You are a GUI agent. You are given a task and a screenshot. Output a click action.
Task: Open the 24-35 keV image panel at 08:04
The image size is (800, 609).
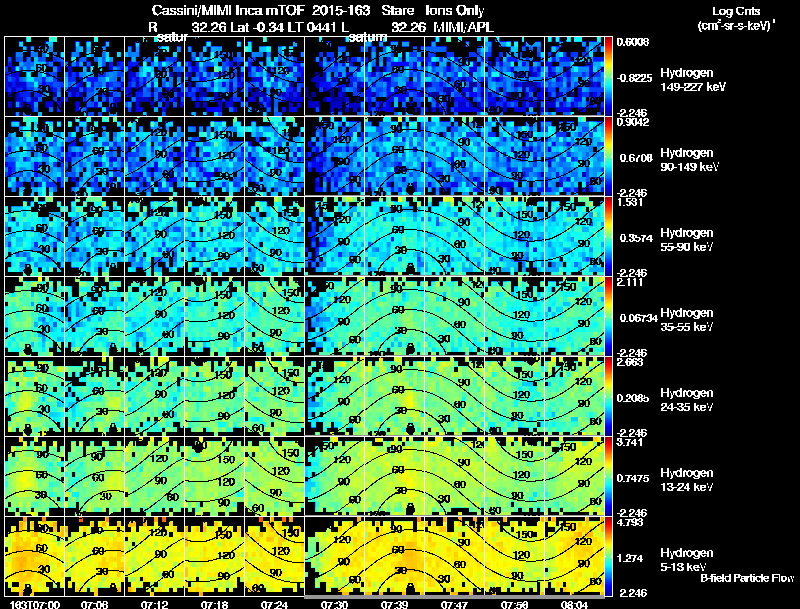(574, 396)
